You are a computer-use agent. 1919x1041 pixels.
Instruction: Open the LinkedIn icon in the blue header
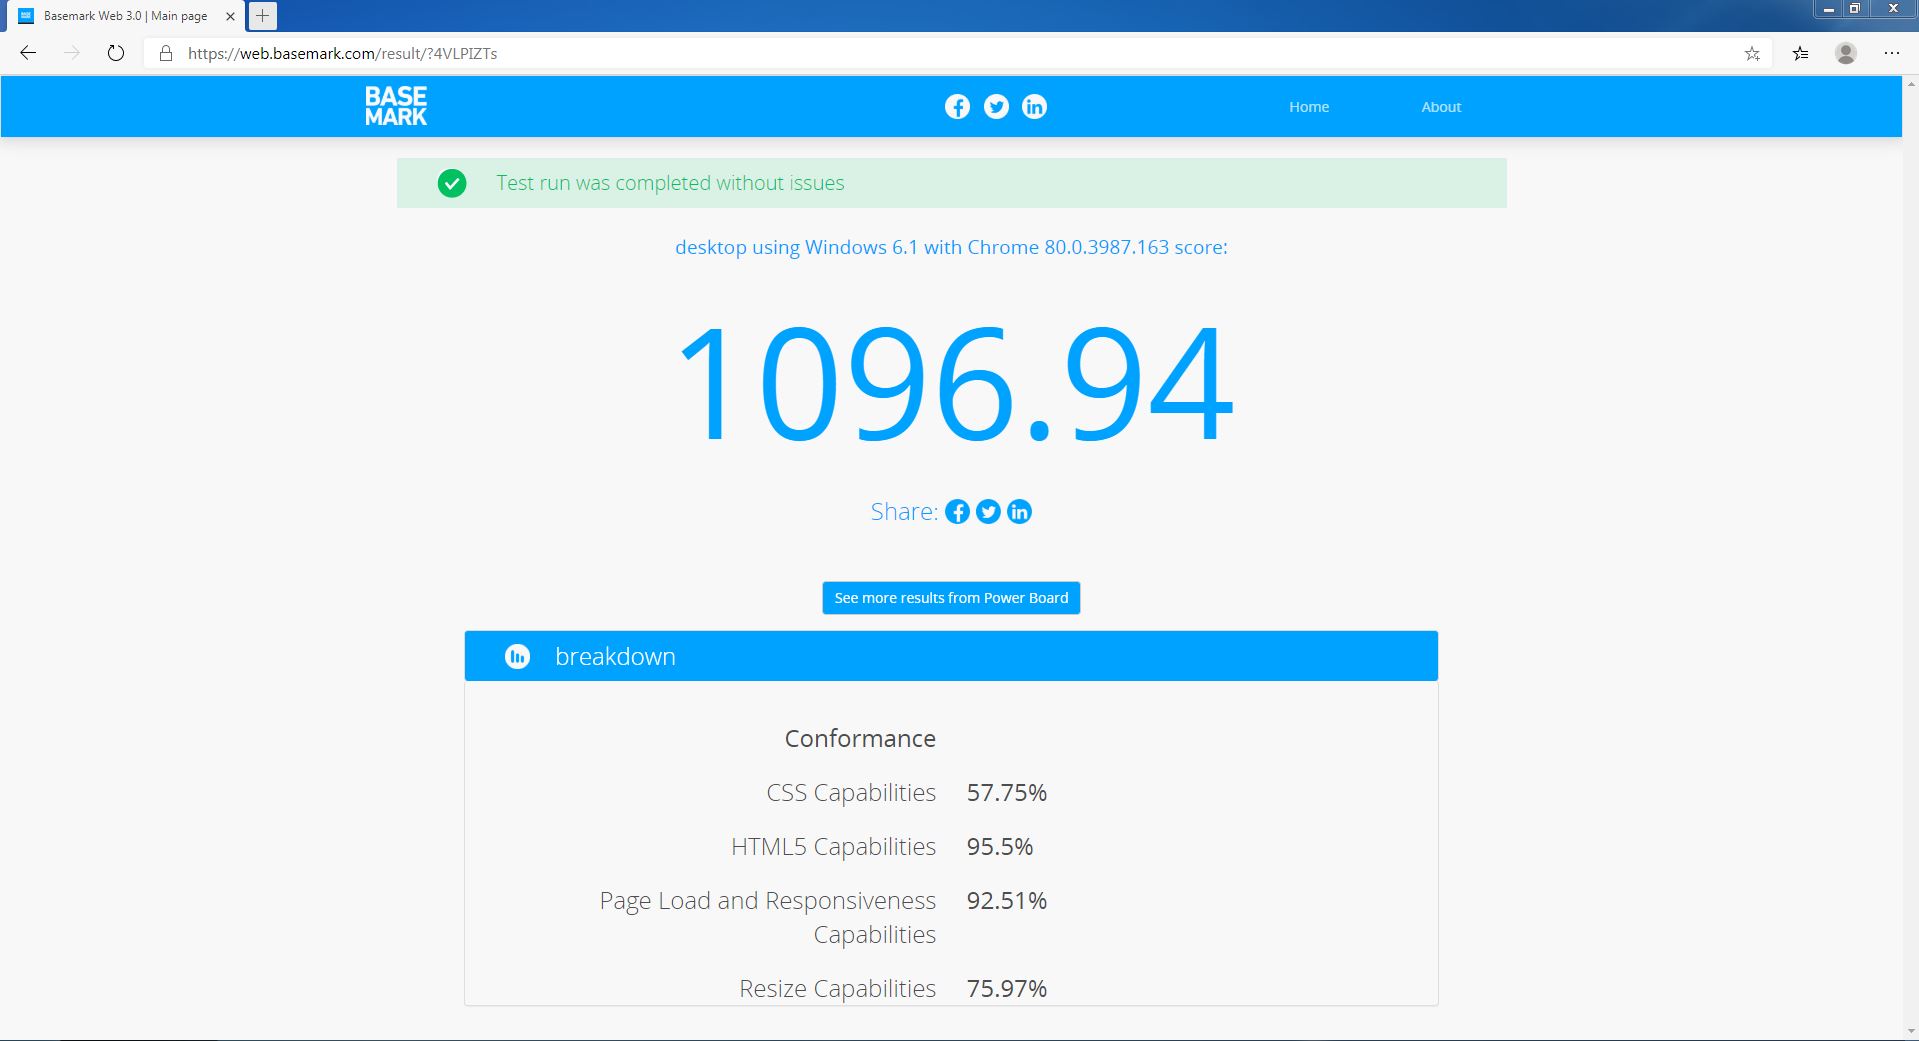point(1034,107)
